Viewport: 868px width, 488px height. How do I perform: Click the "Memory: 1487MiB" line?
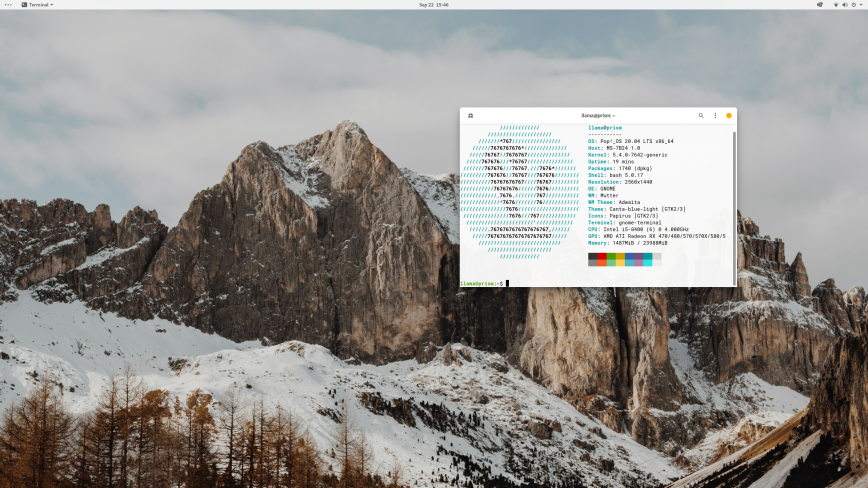(x=628, y=243)
